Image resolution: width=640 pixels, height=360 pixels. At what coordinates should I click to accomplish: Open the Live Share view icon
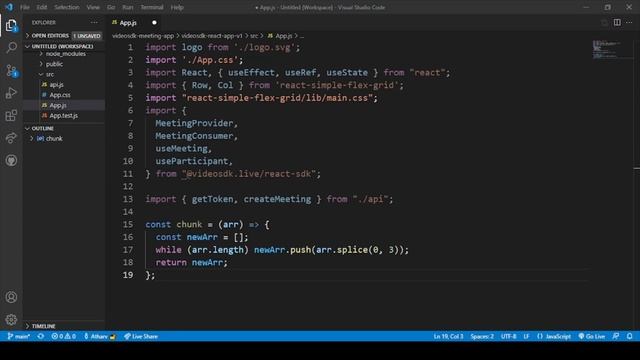tap(11, 138)
